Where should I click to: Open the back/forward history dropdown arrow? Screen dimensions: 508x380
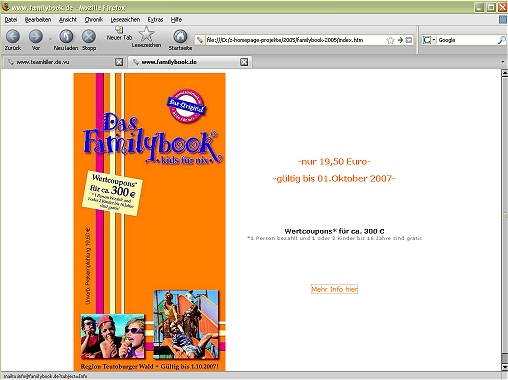click(x=50, y=39)
